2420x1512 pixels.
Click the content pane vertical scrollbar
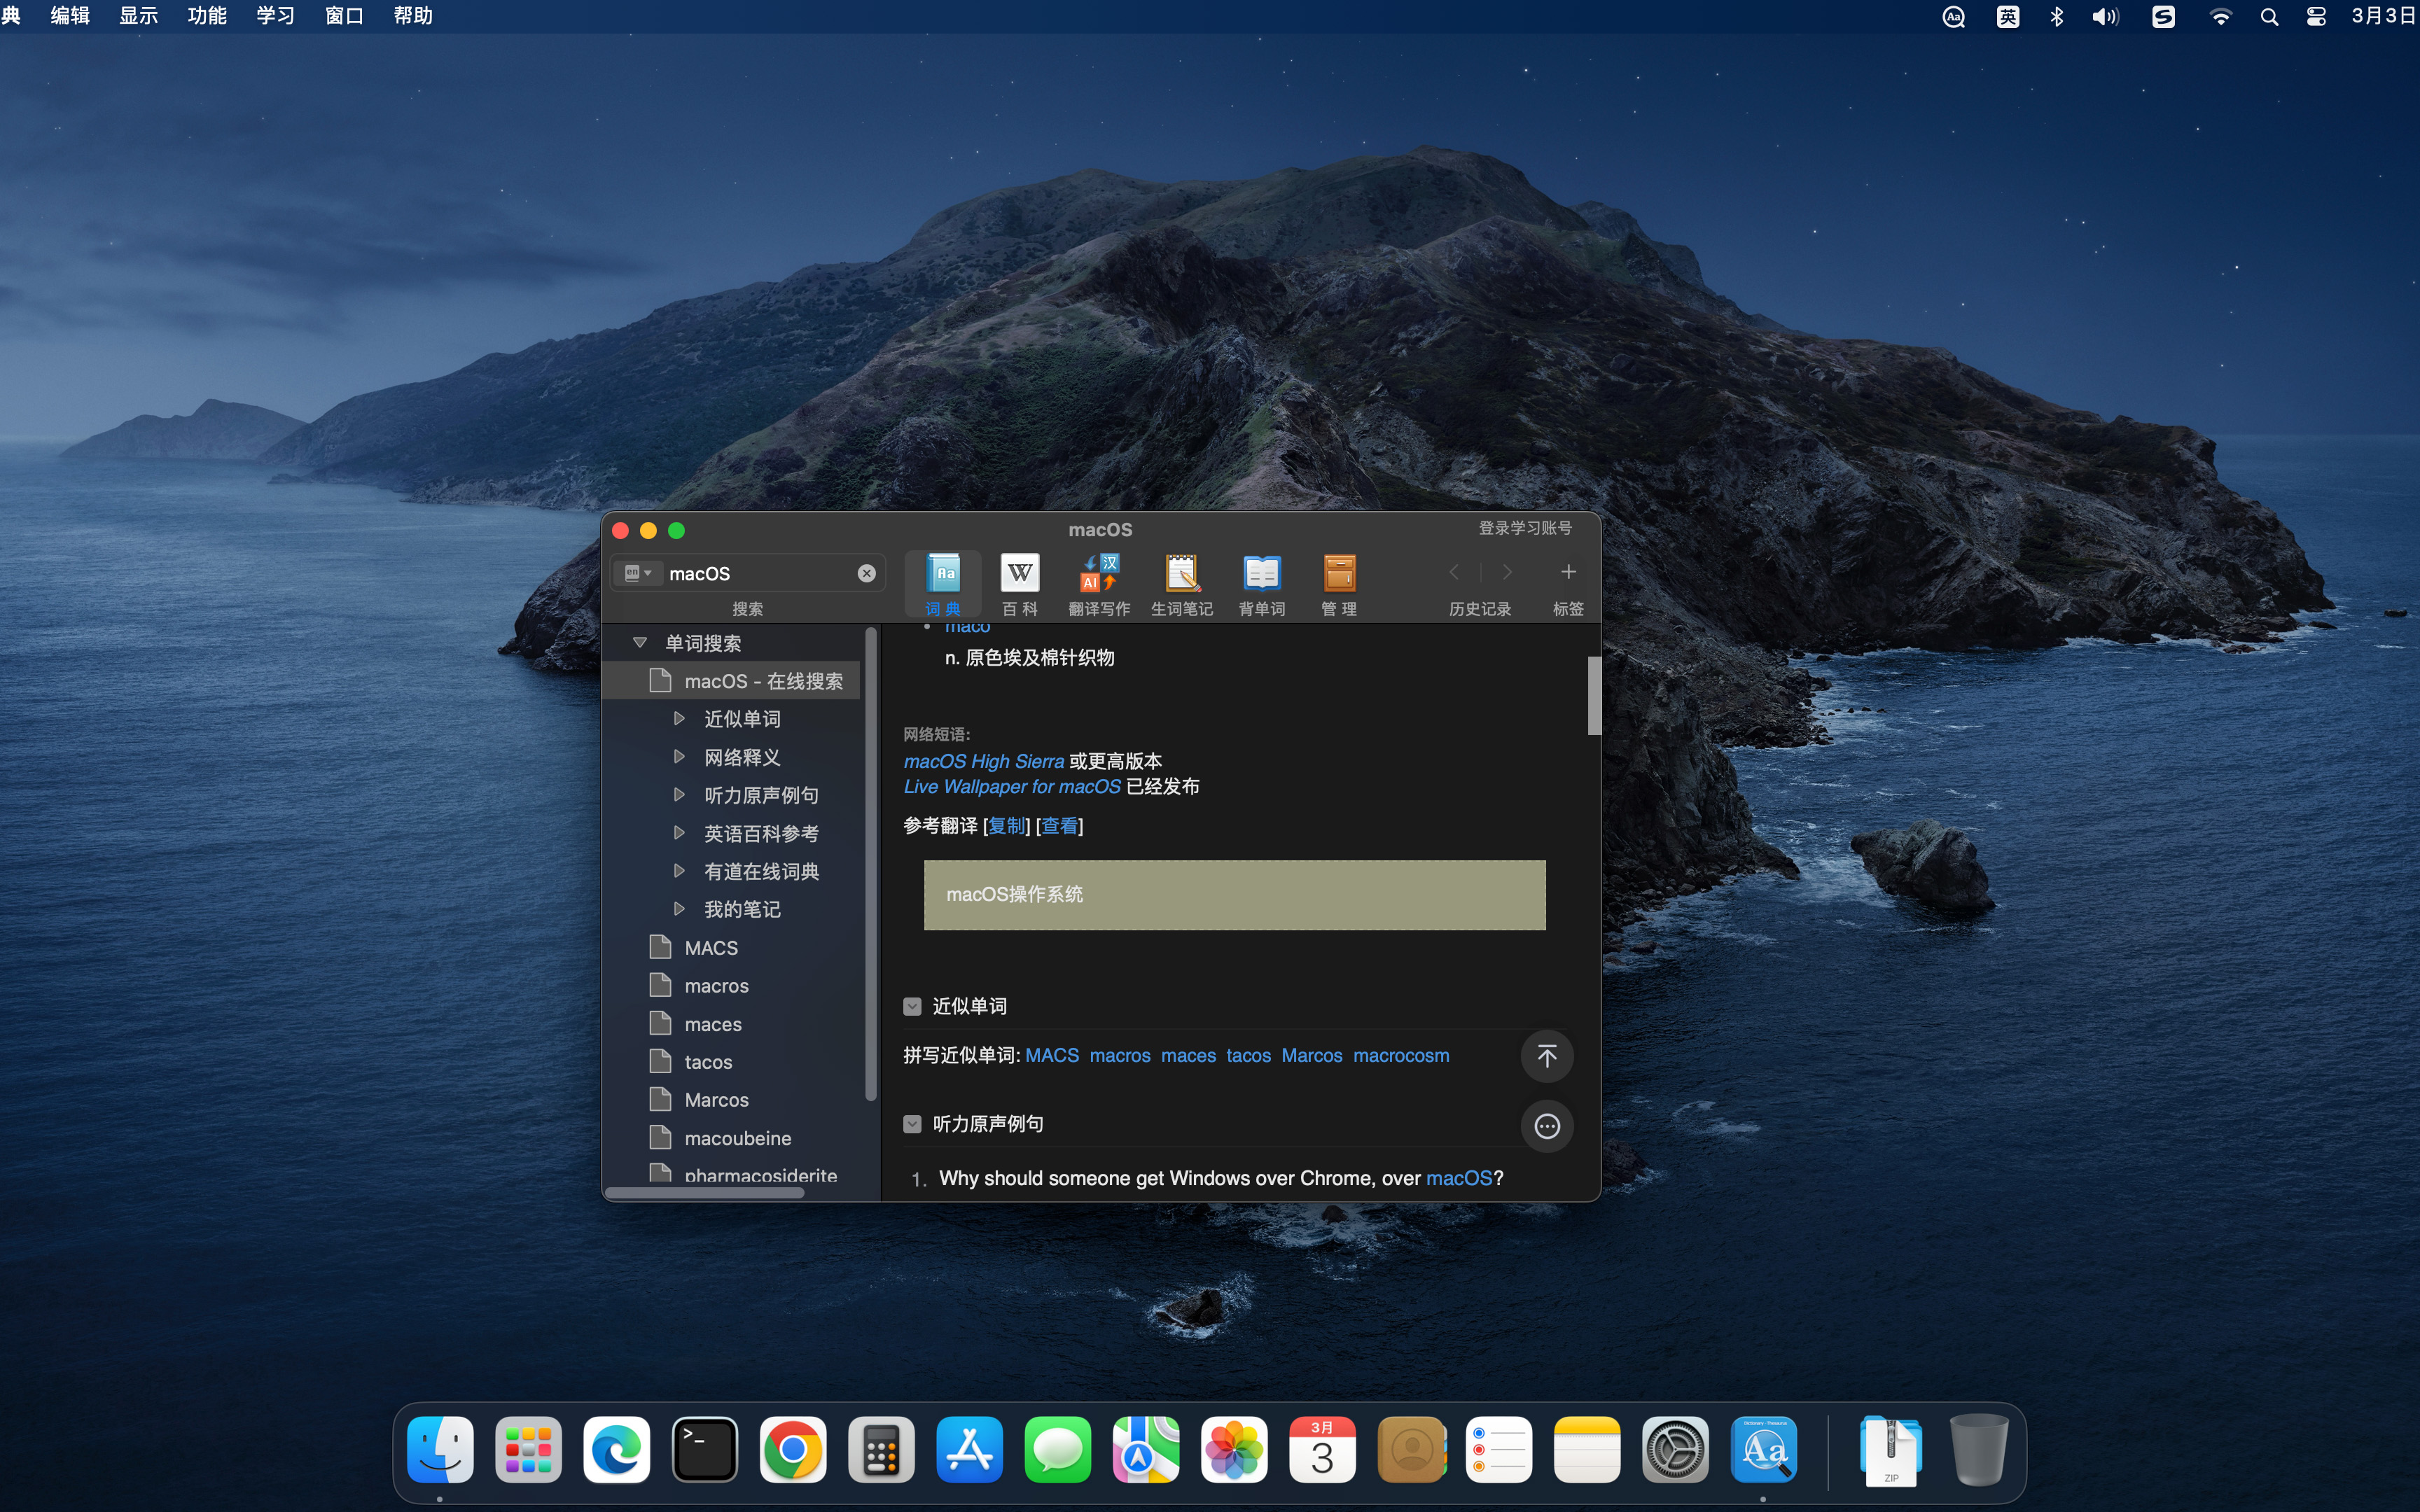point(1593,696)
